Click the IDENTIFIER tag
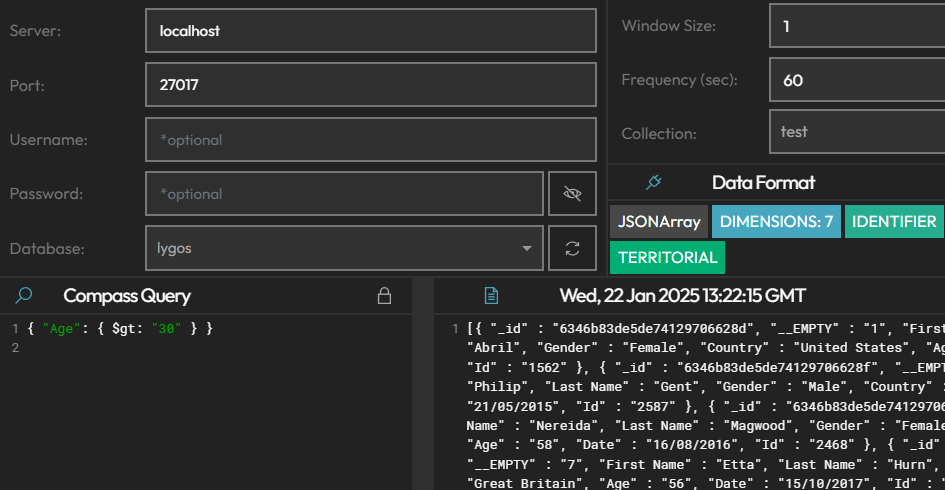This screenshot has height=490, width=945. [894, 222]
